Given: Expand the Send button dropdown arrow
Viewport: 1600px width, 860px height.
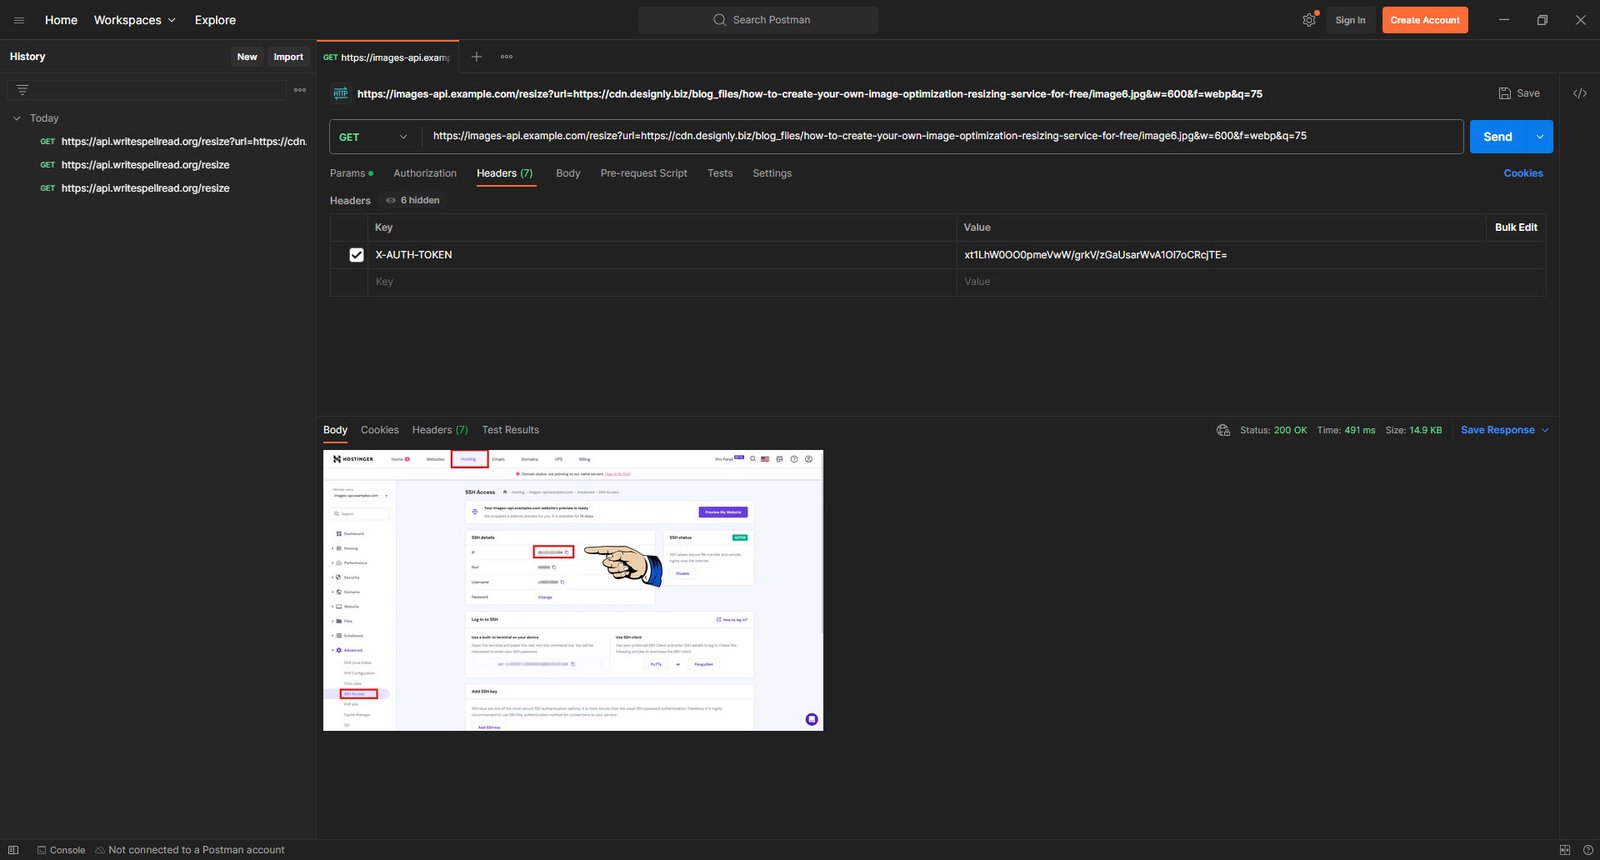Looking at the screenshot, I should tap(1540, 137).
